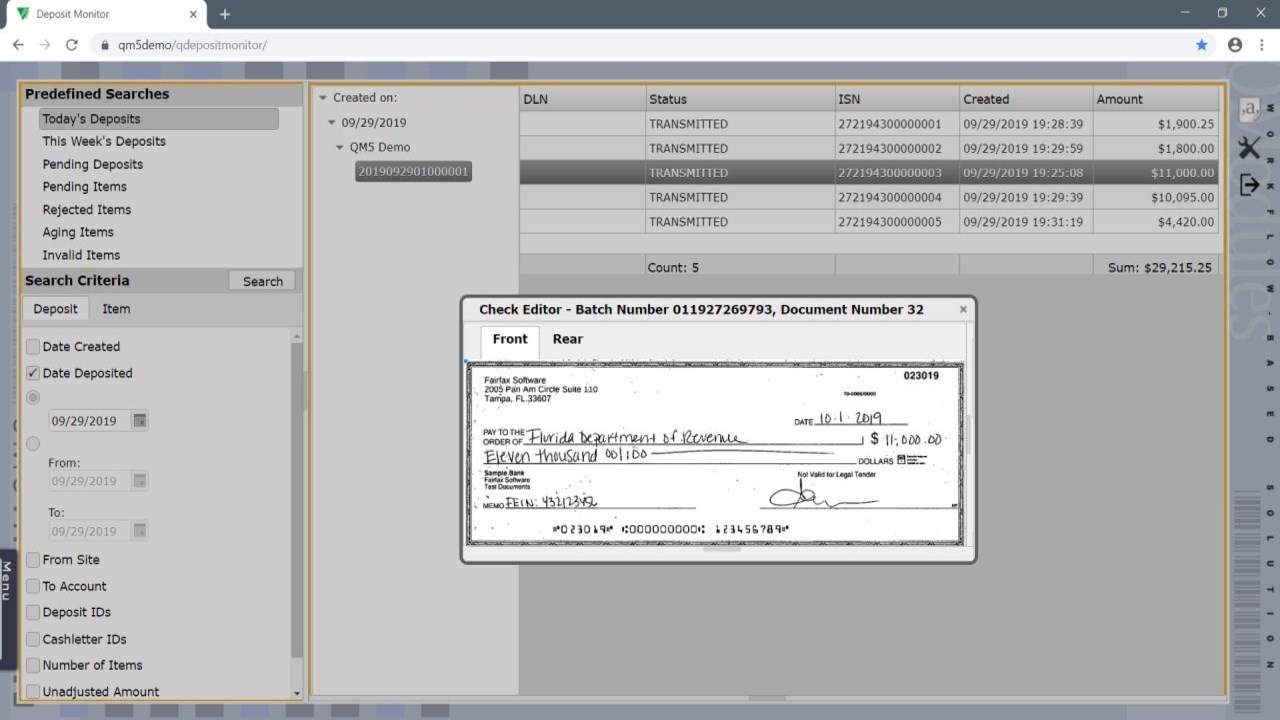Sort table by Status column header
Viewport: 1280px width, 720px height.
pyautogui.click(x=740, y=99)
